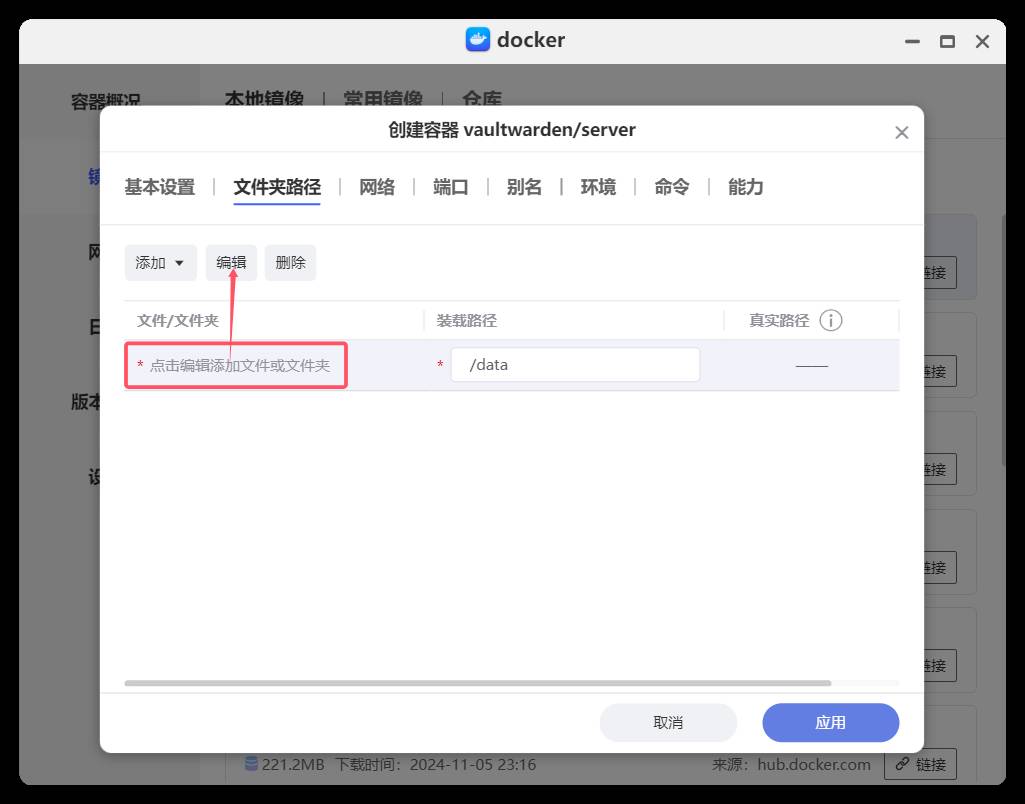The height and width of the screenshot is (804, 1025).
Task: Click the 应用 button
Action: (x=830, y=722)
